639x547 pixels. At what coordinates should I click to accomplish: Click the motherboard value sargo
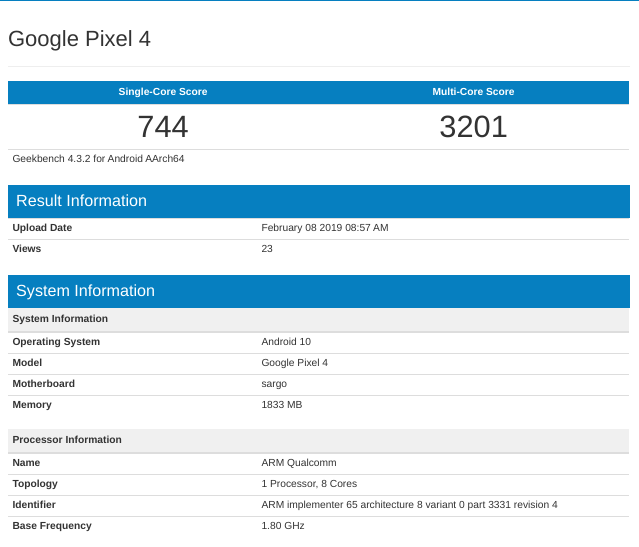[274, 384]
